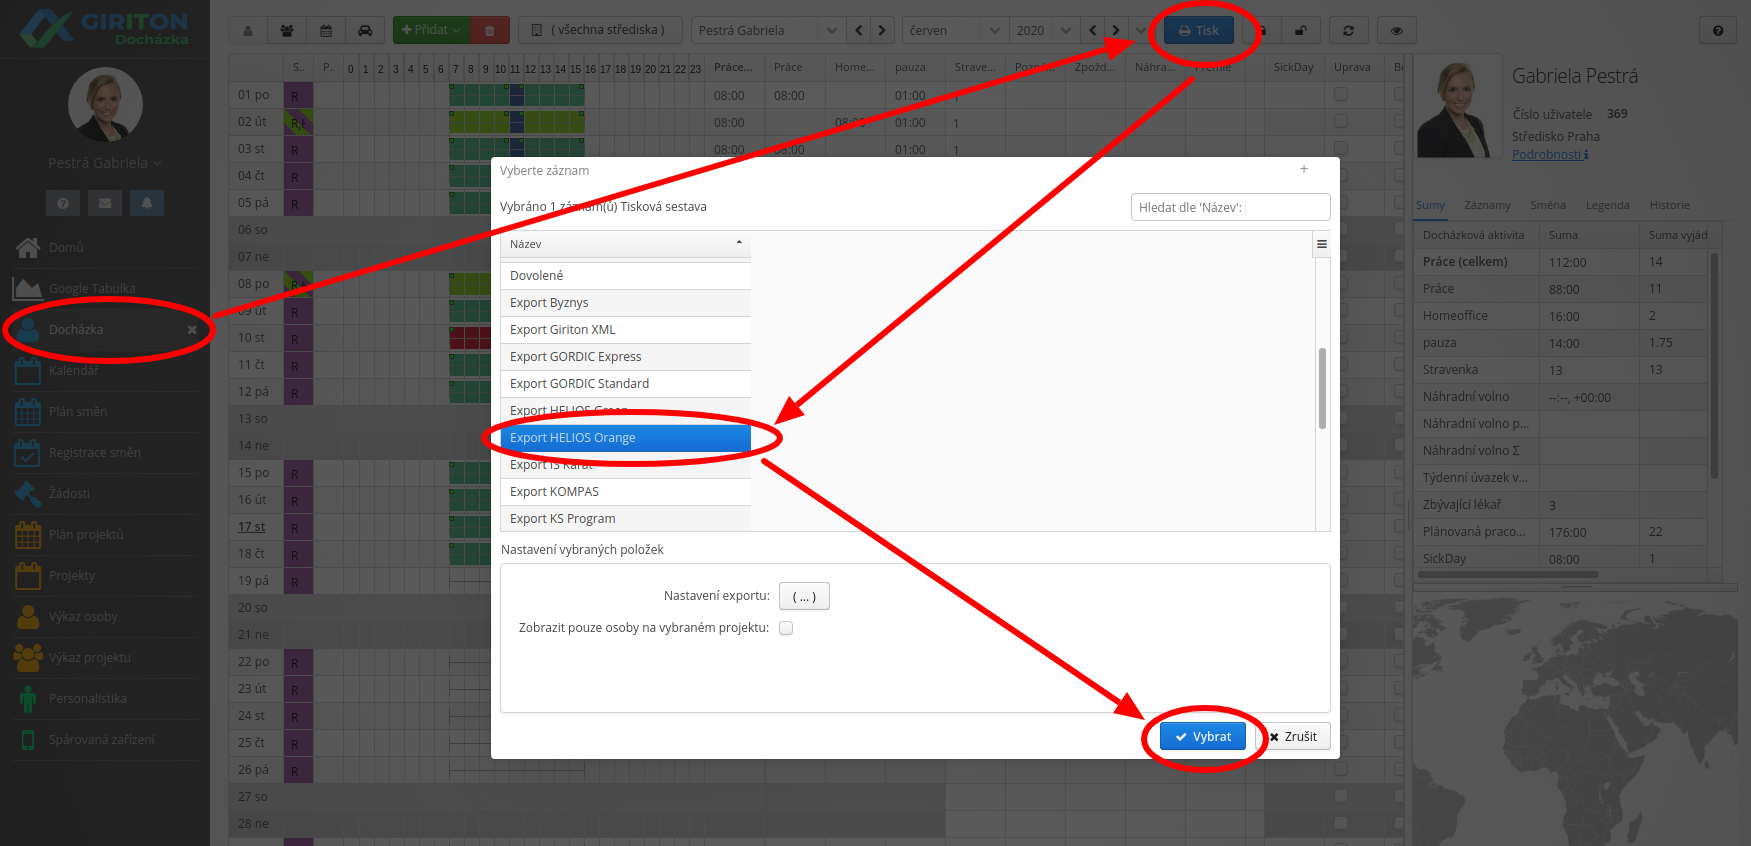Click the single person view icon
The image size is (1751, 846).
[x=248, y=31]
